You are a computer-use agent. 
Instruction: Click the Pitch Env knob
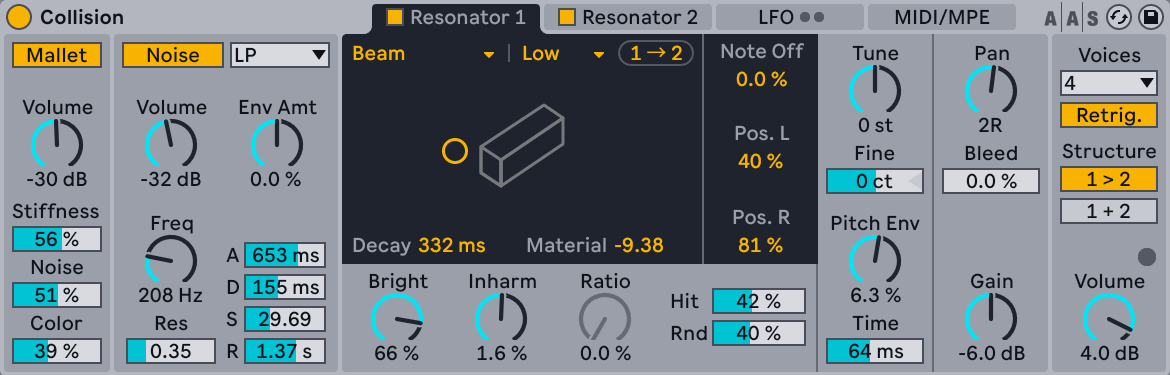875,260
